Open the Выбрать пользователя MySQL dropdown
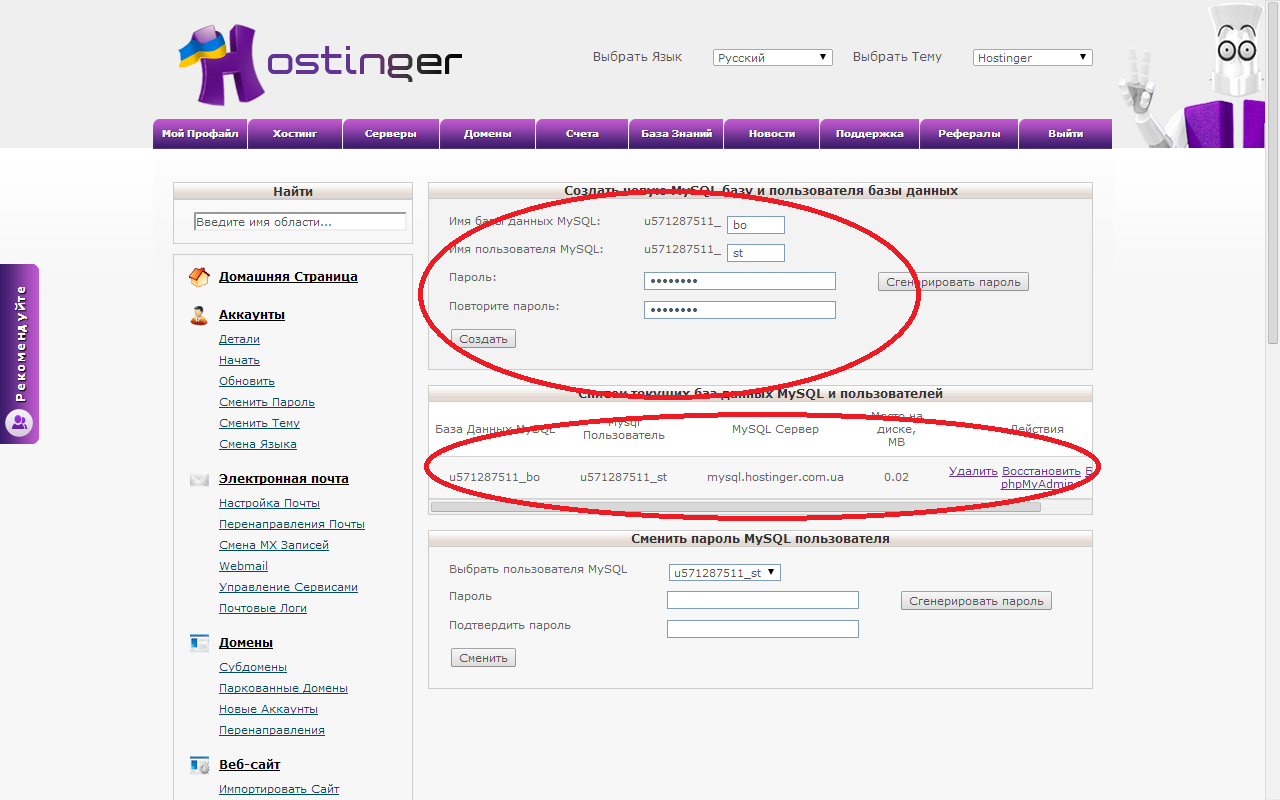1280x800 pixels. click(725, 573)
